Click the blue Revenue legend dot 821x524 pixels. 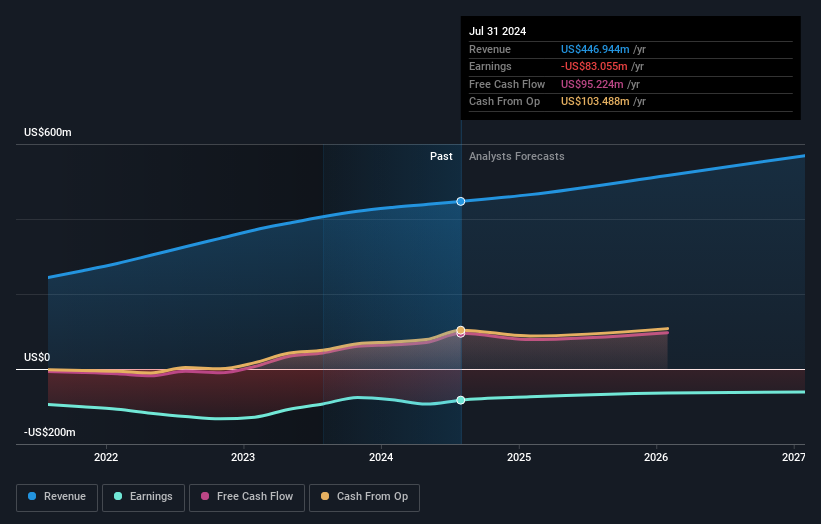[32, 496]
